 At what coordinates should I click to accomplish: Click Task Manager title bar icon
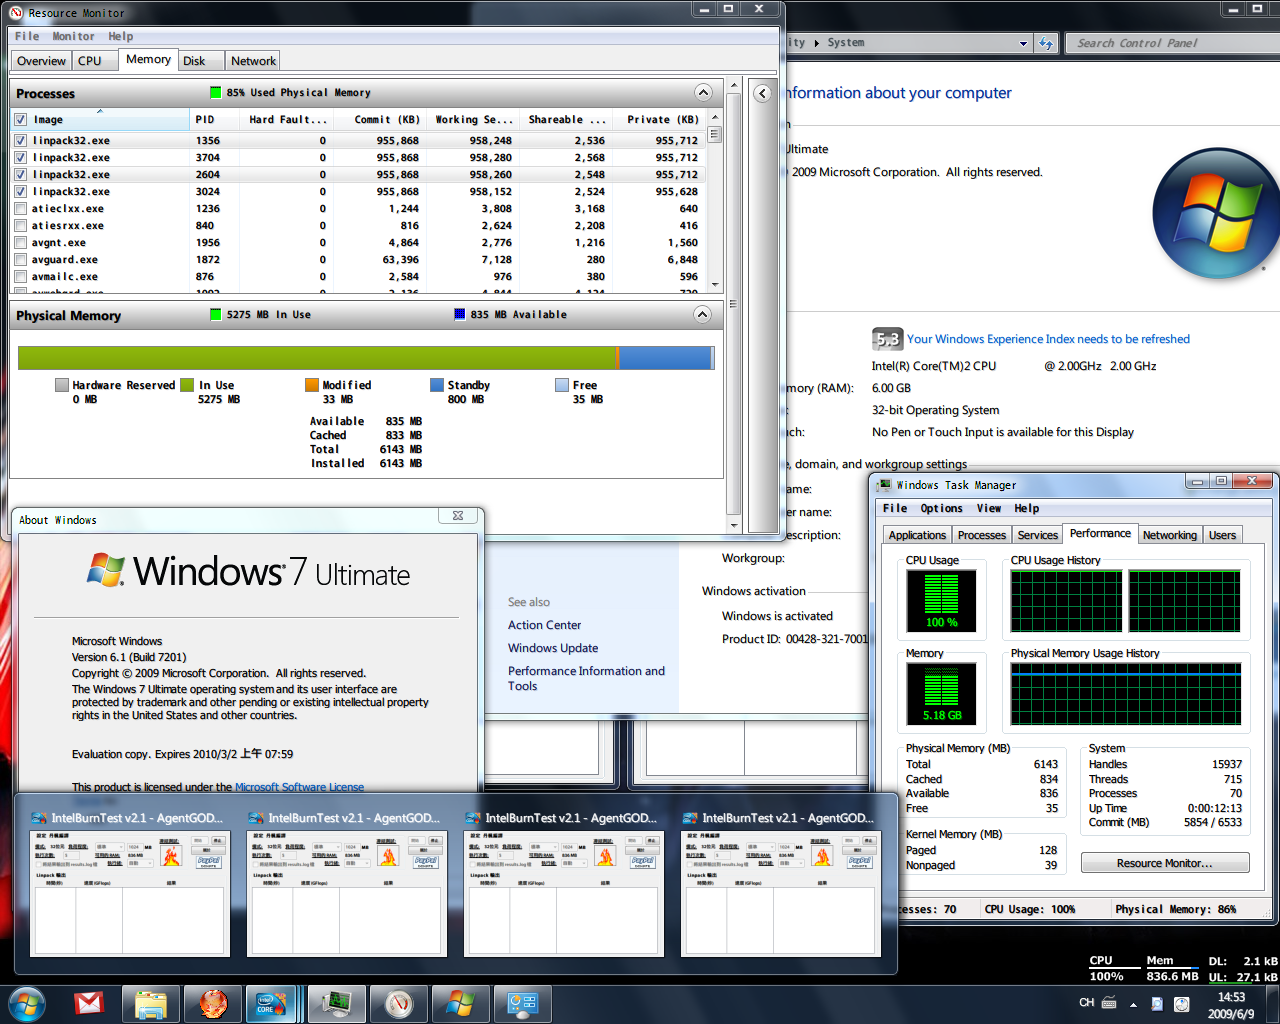coord(884,485)
